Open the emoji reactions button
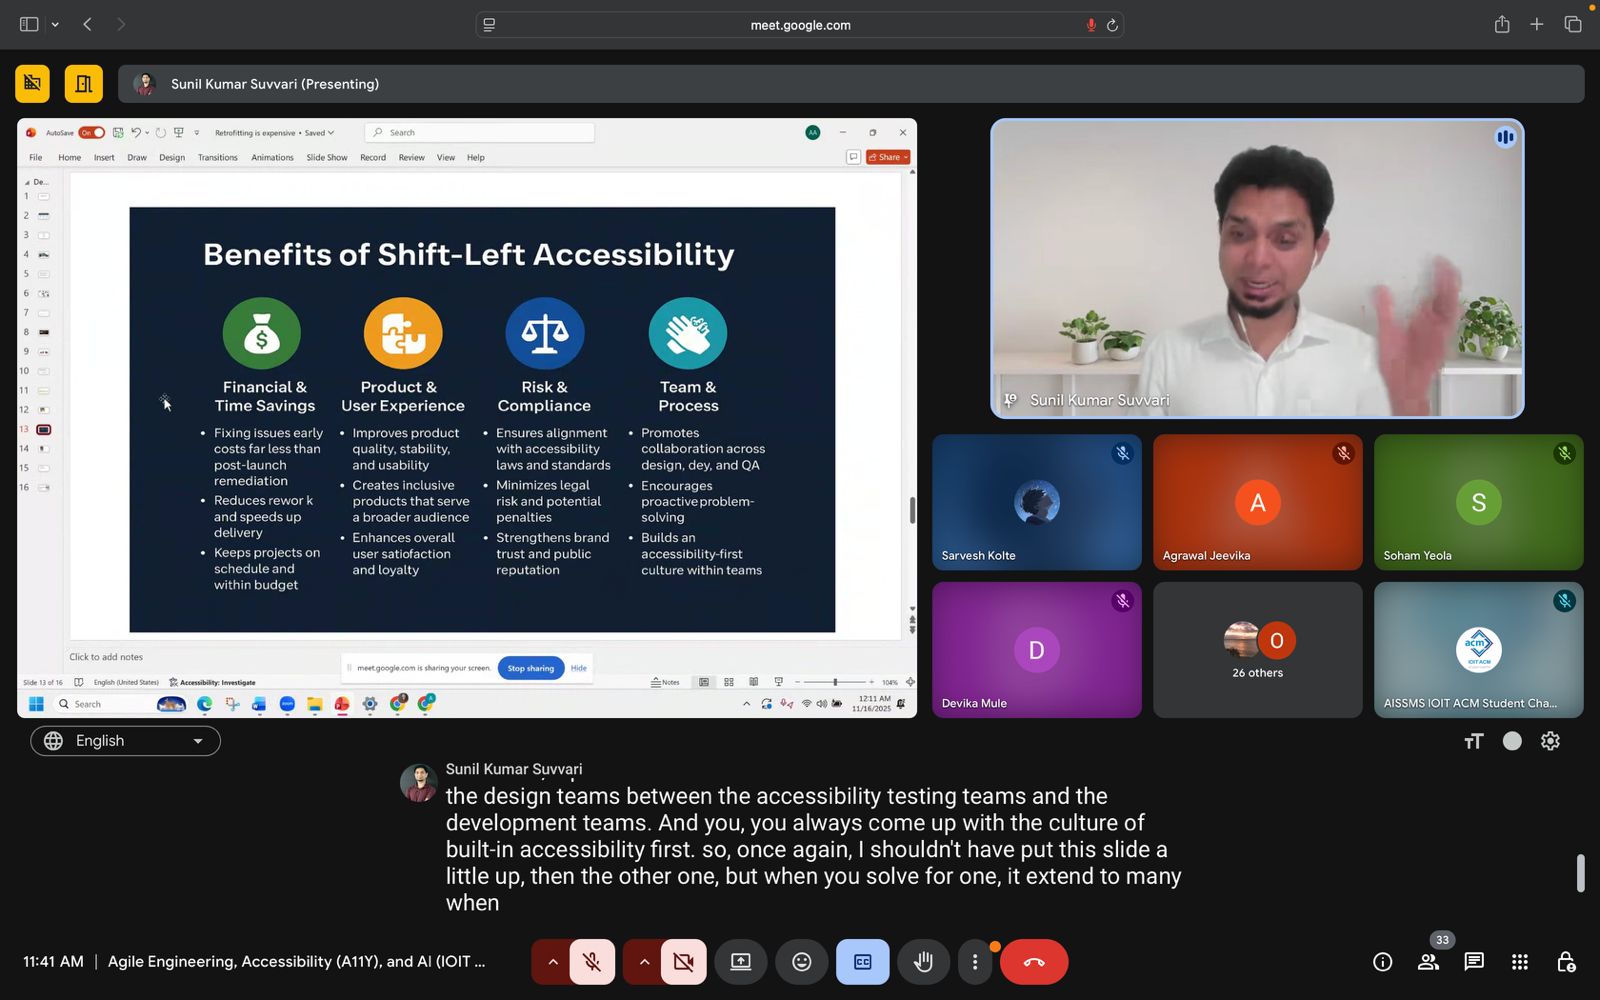The image size is (1600, 1000). pyautogui.click(x=801, y=962)
